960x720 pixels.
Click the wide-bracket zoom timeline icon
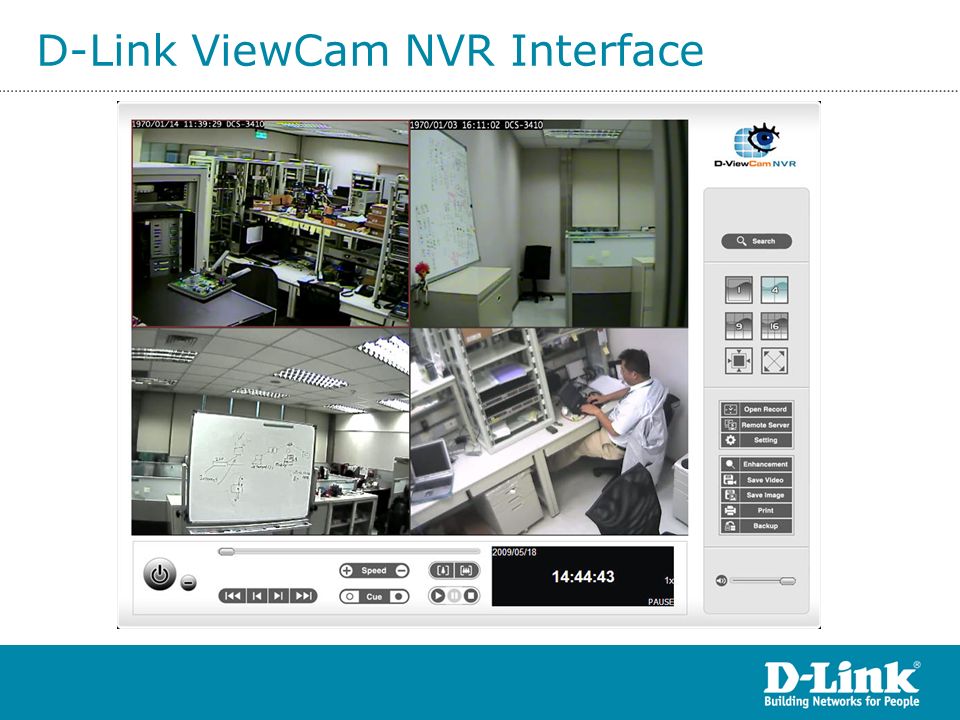point(467,571)
